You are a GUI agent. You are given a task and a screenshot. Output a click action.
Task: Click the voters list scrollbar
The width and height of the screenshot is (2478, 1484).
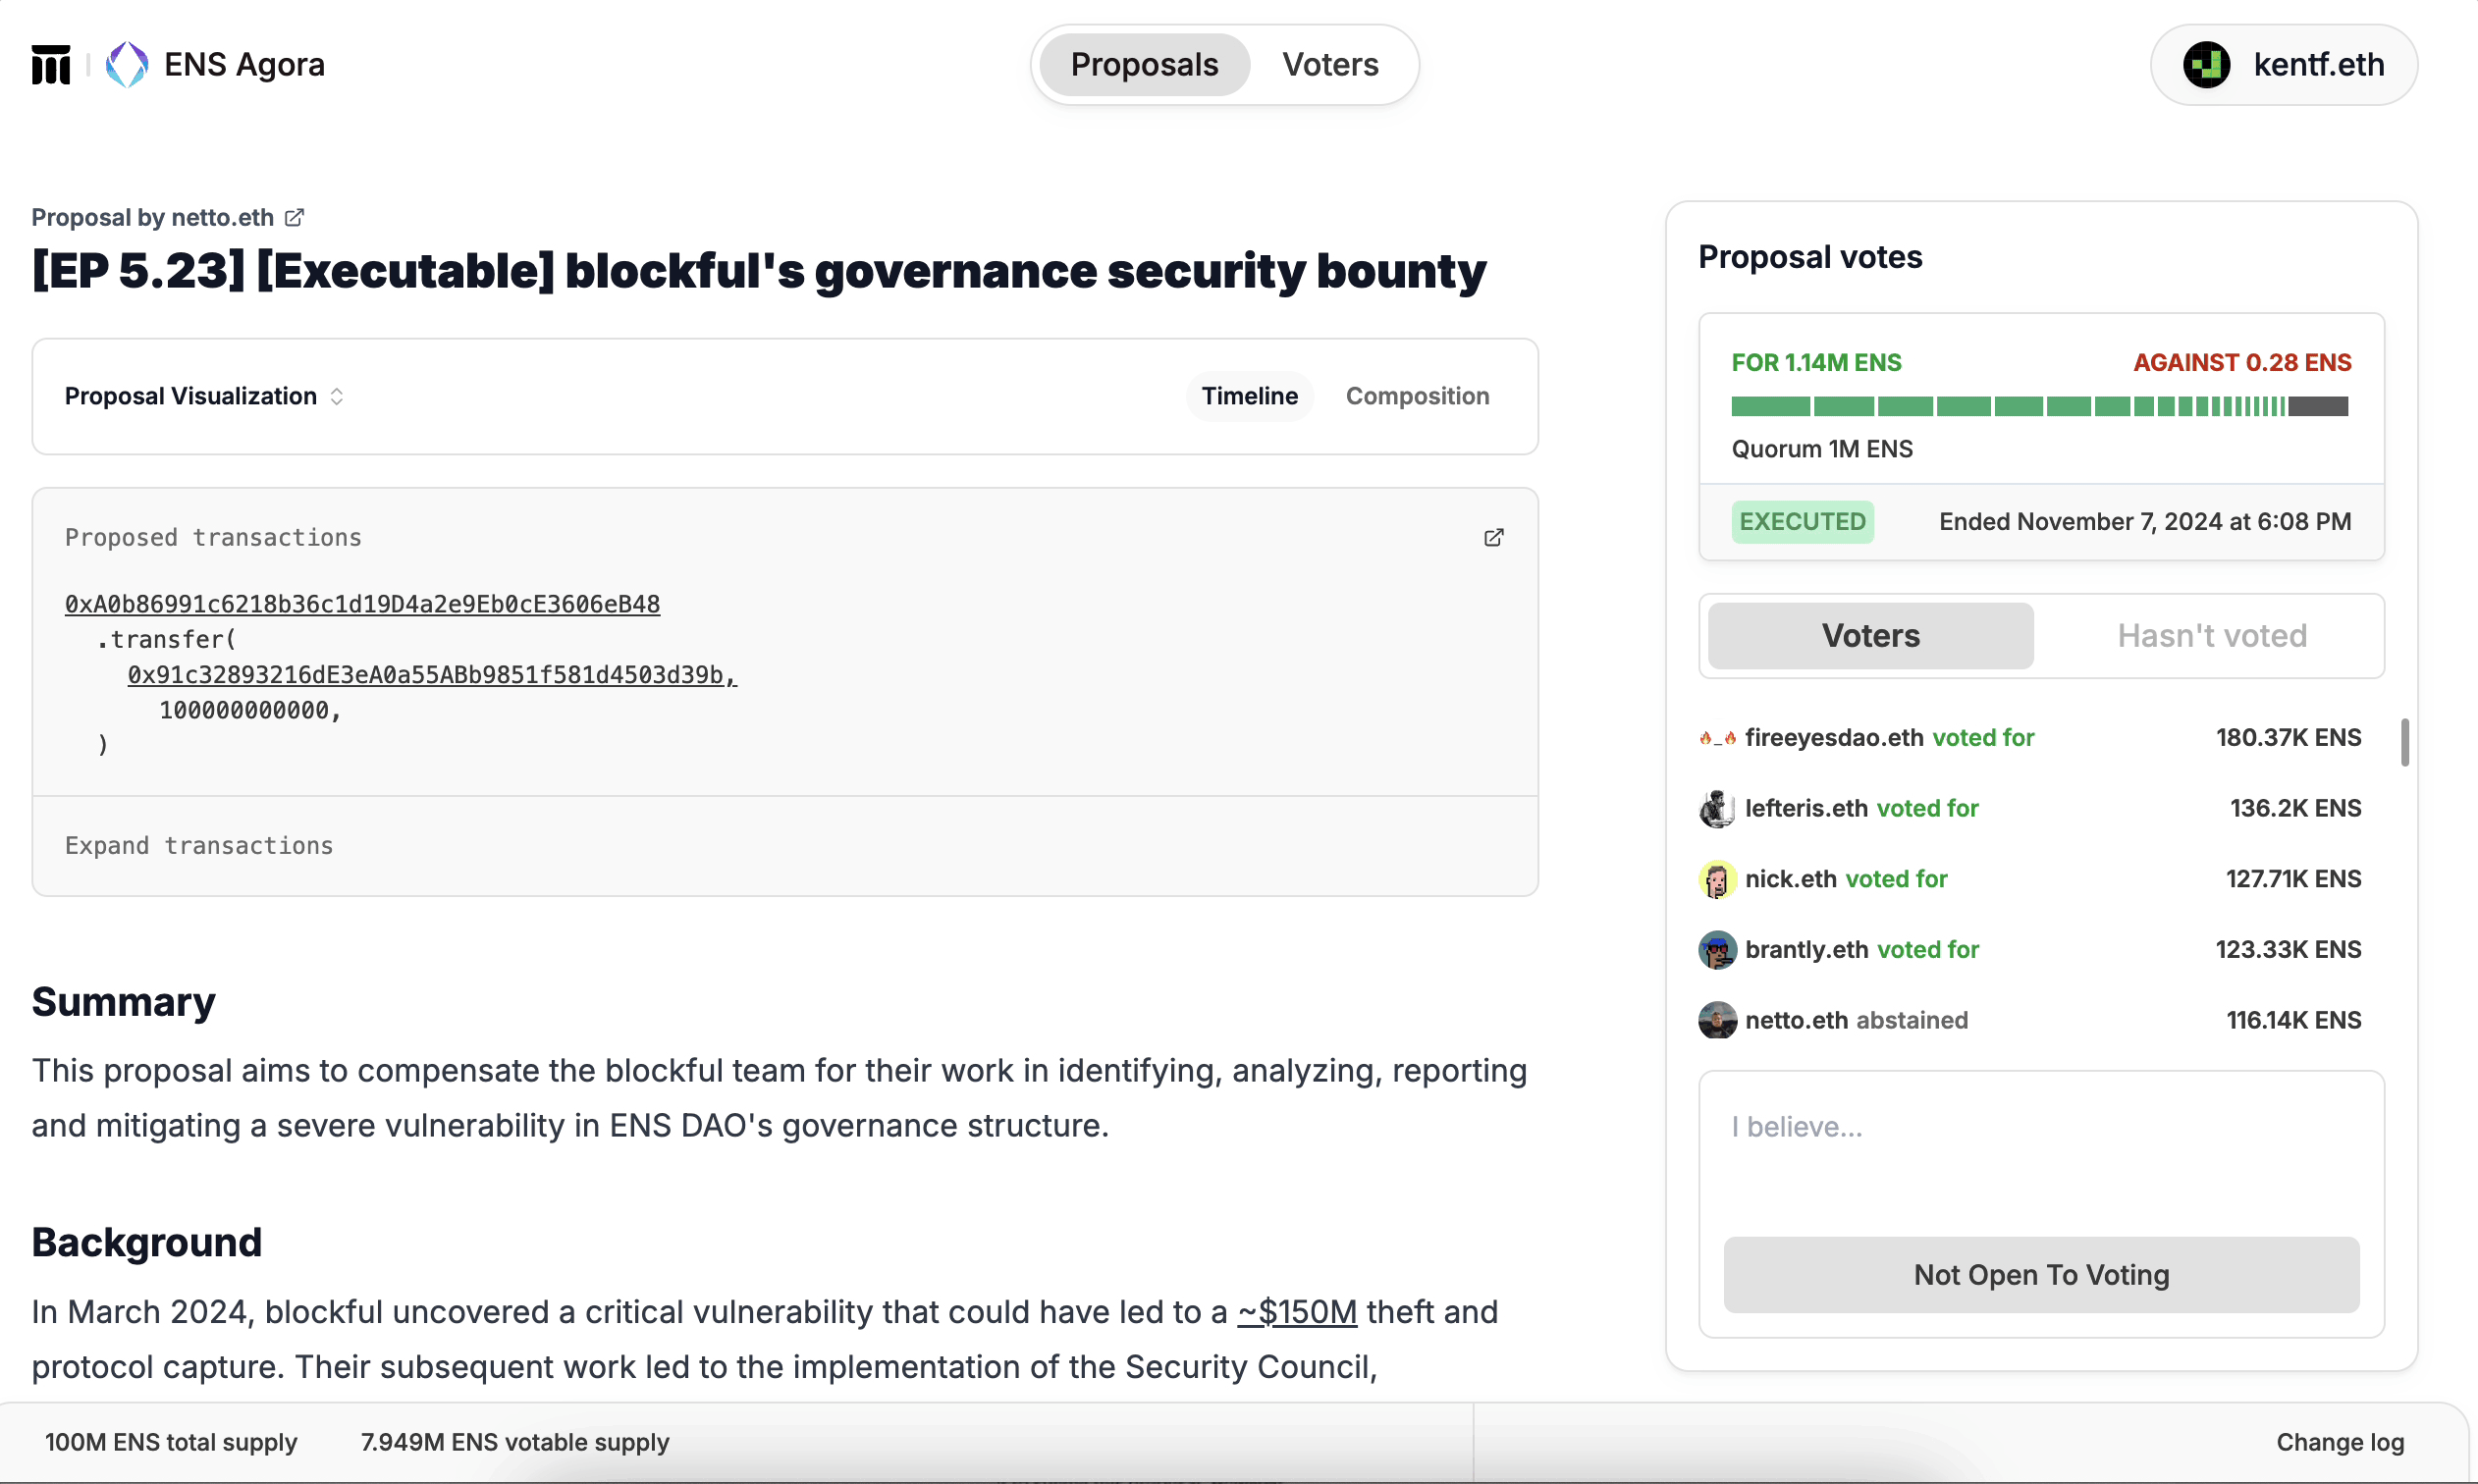(2404, 742)
